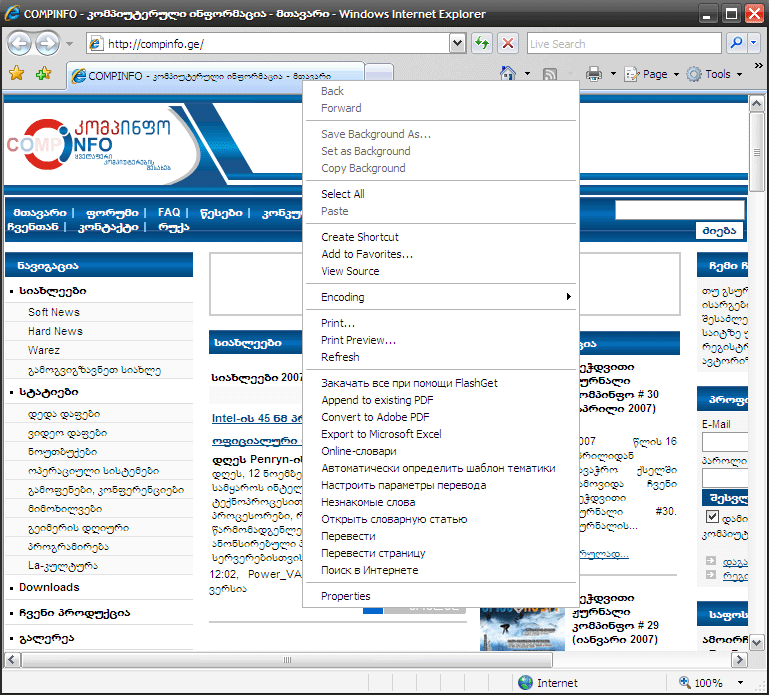Choose Add to Favorites… in context menu
The height and width of the screenshot is (695, 769).
[x=367, y=254]
